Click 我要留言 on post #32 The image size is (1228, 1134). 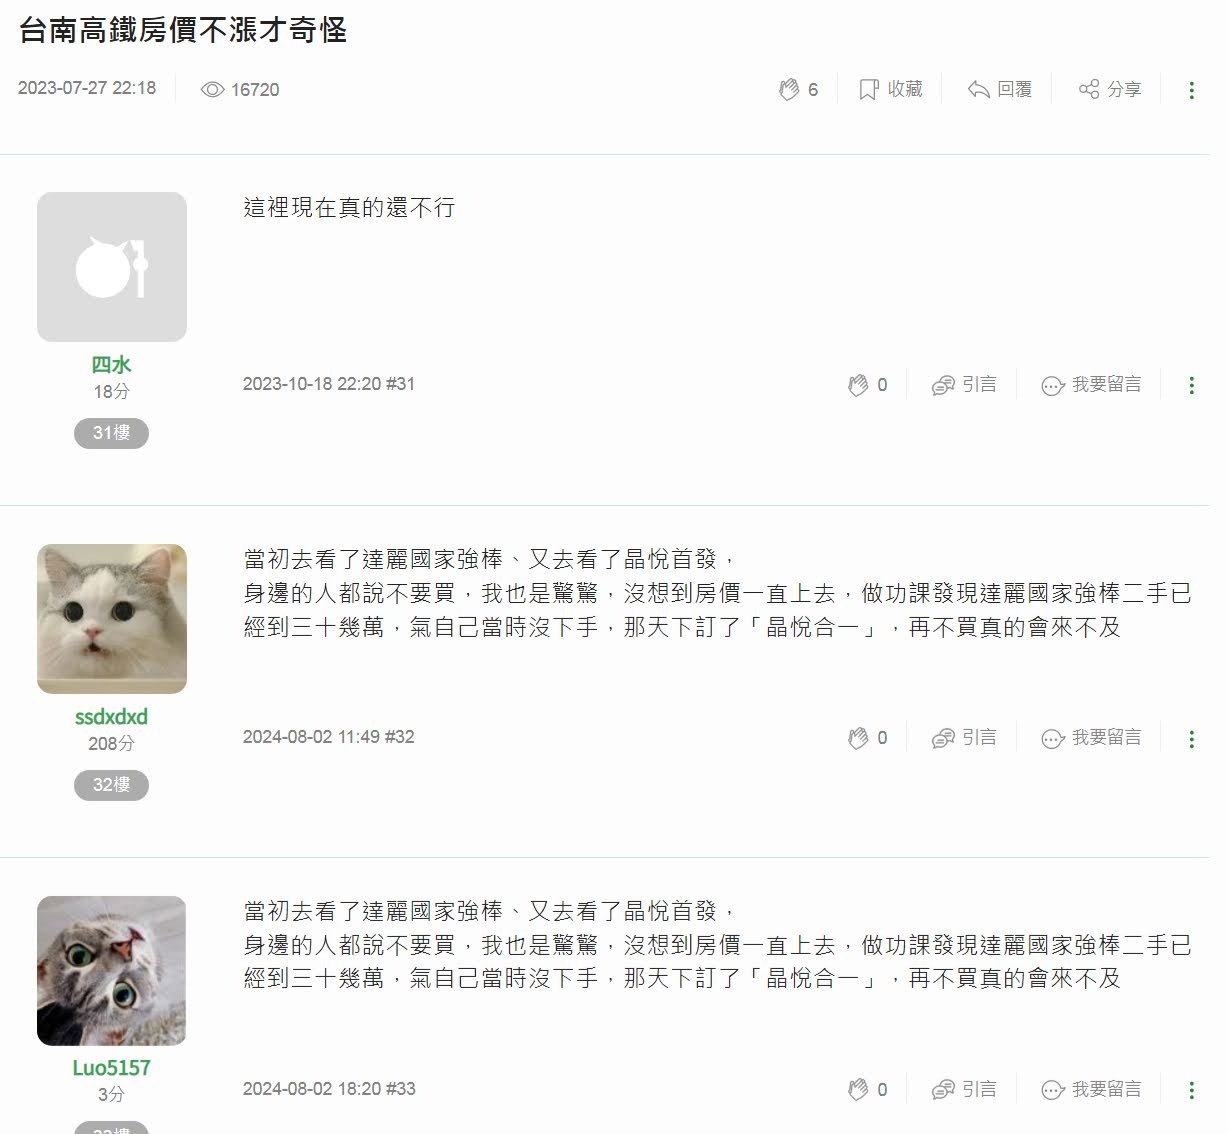coord(1091,738)
